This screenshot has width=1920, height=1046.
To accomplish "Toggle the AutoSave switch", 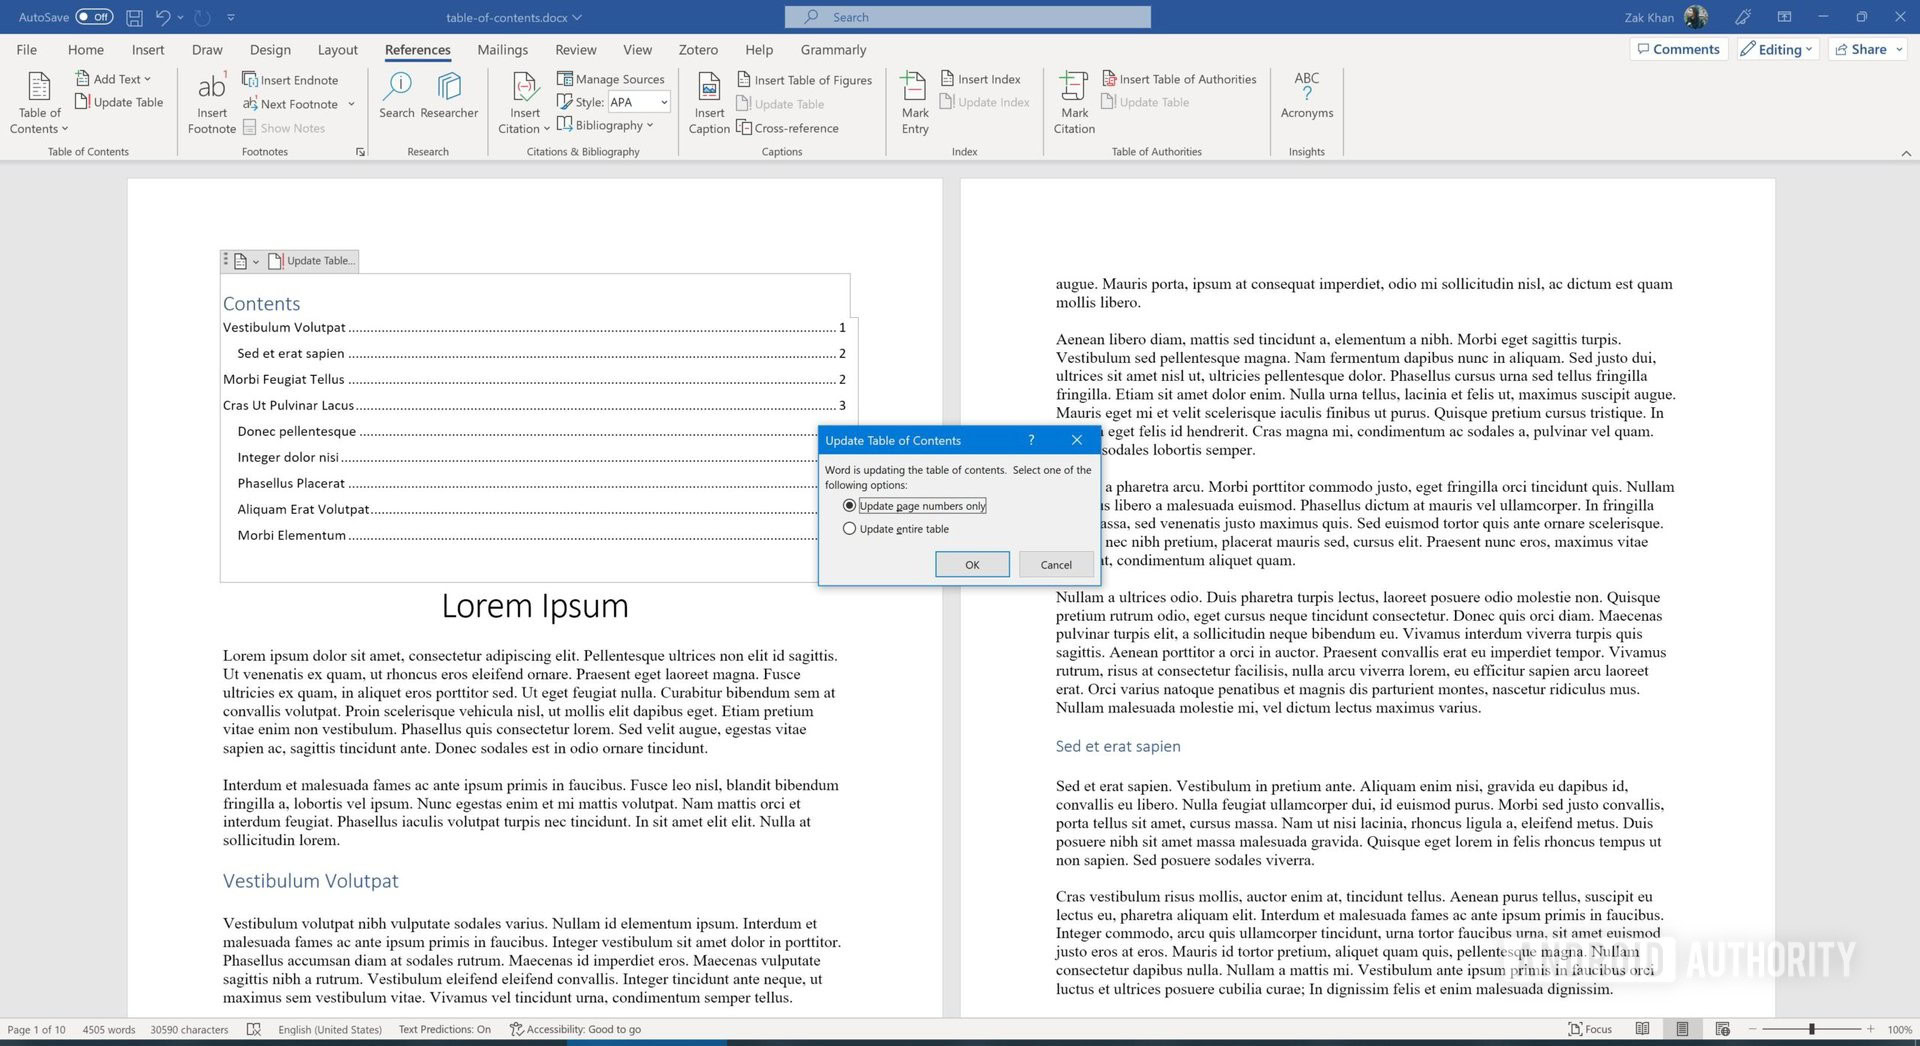I will click(94, 17).
